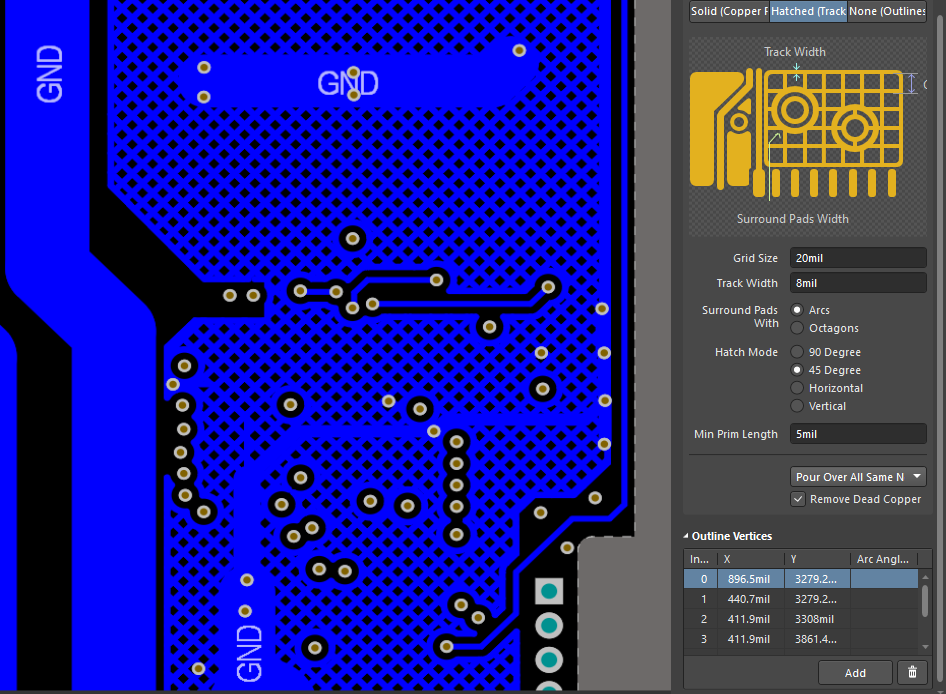This screenshot has height=694, width=946.
Task: Click the Add vertex button
Action: pos(854,673)
